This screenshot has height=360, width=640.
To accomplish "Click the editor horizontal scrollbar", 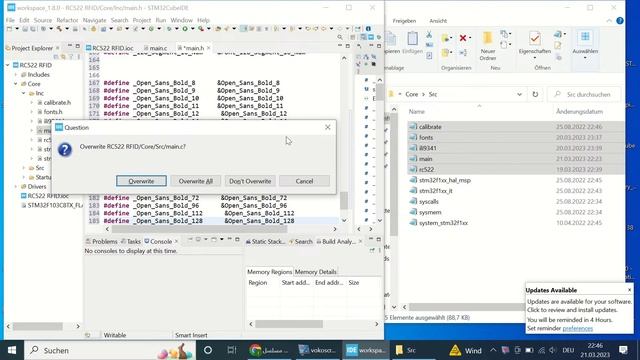I will pos(199,229).
